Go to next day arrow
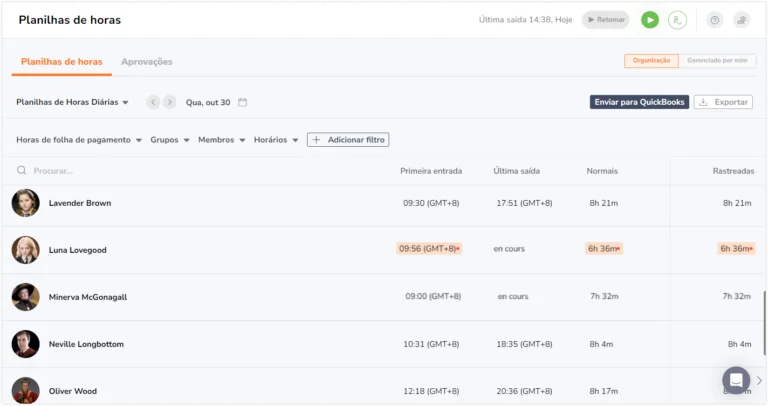The width and height of the screenshot is (768, 406). 169,102
